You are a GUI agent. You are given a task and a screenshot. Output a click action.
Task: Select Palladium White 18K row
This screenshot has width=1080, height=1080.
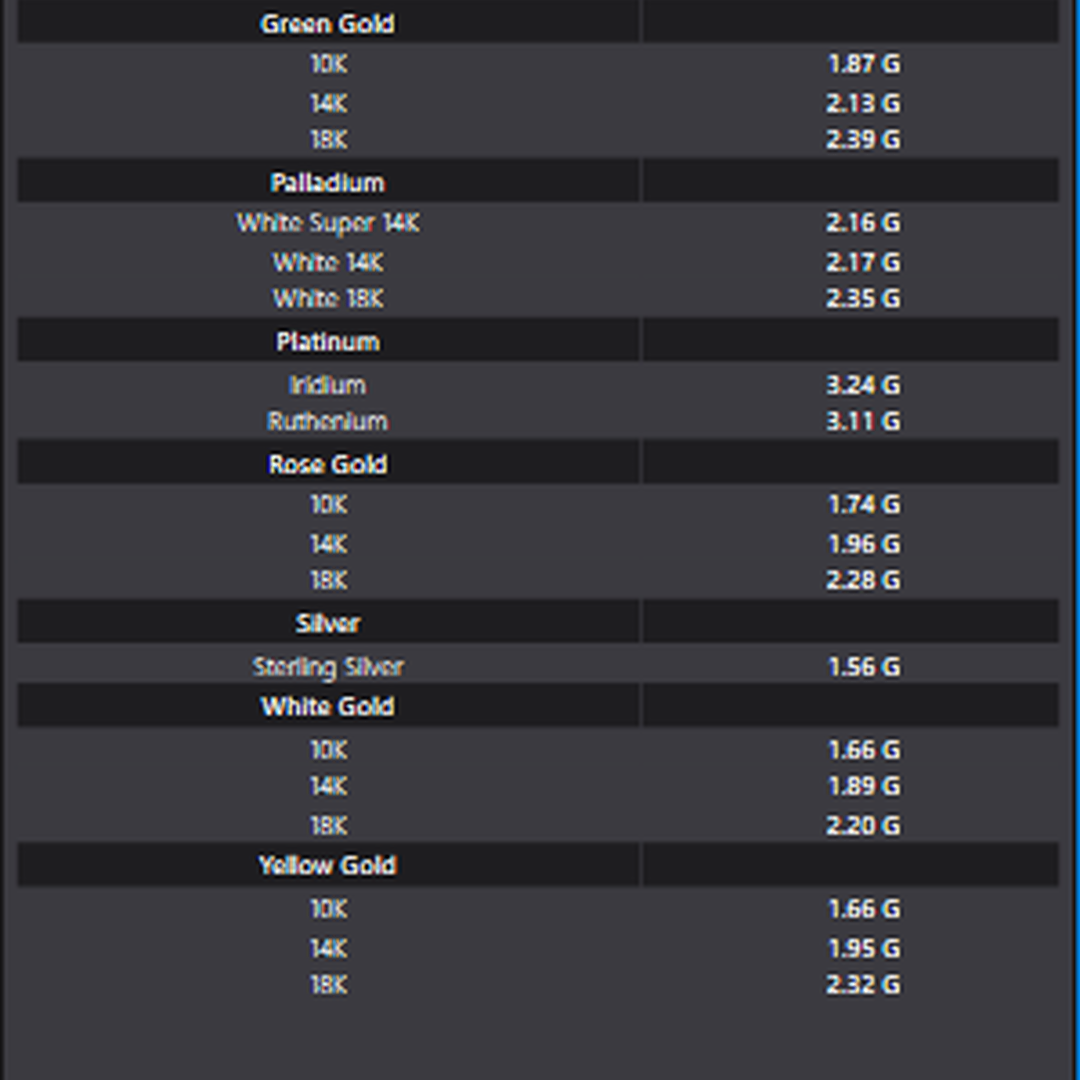coord(327,299)
